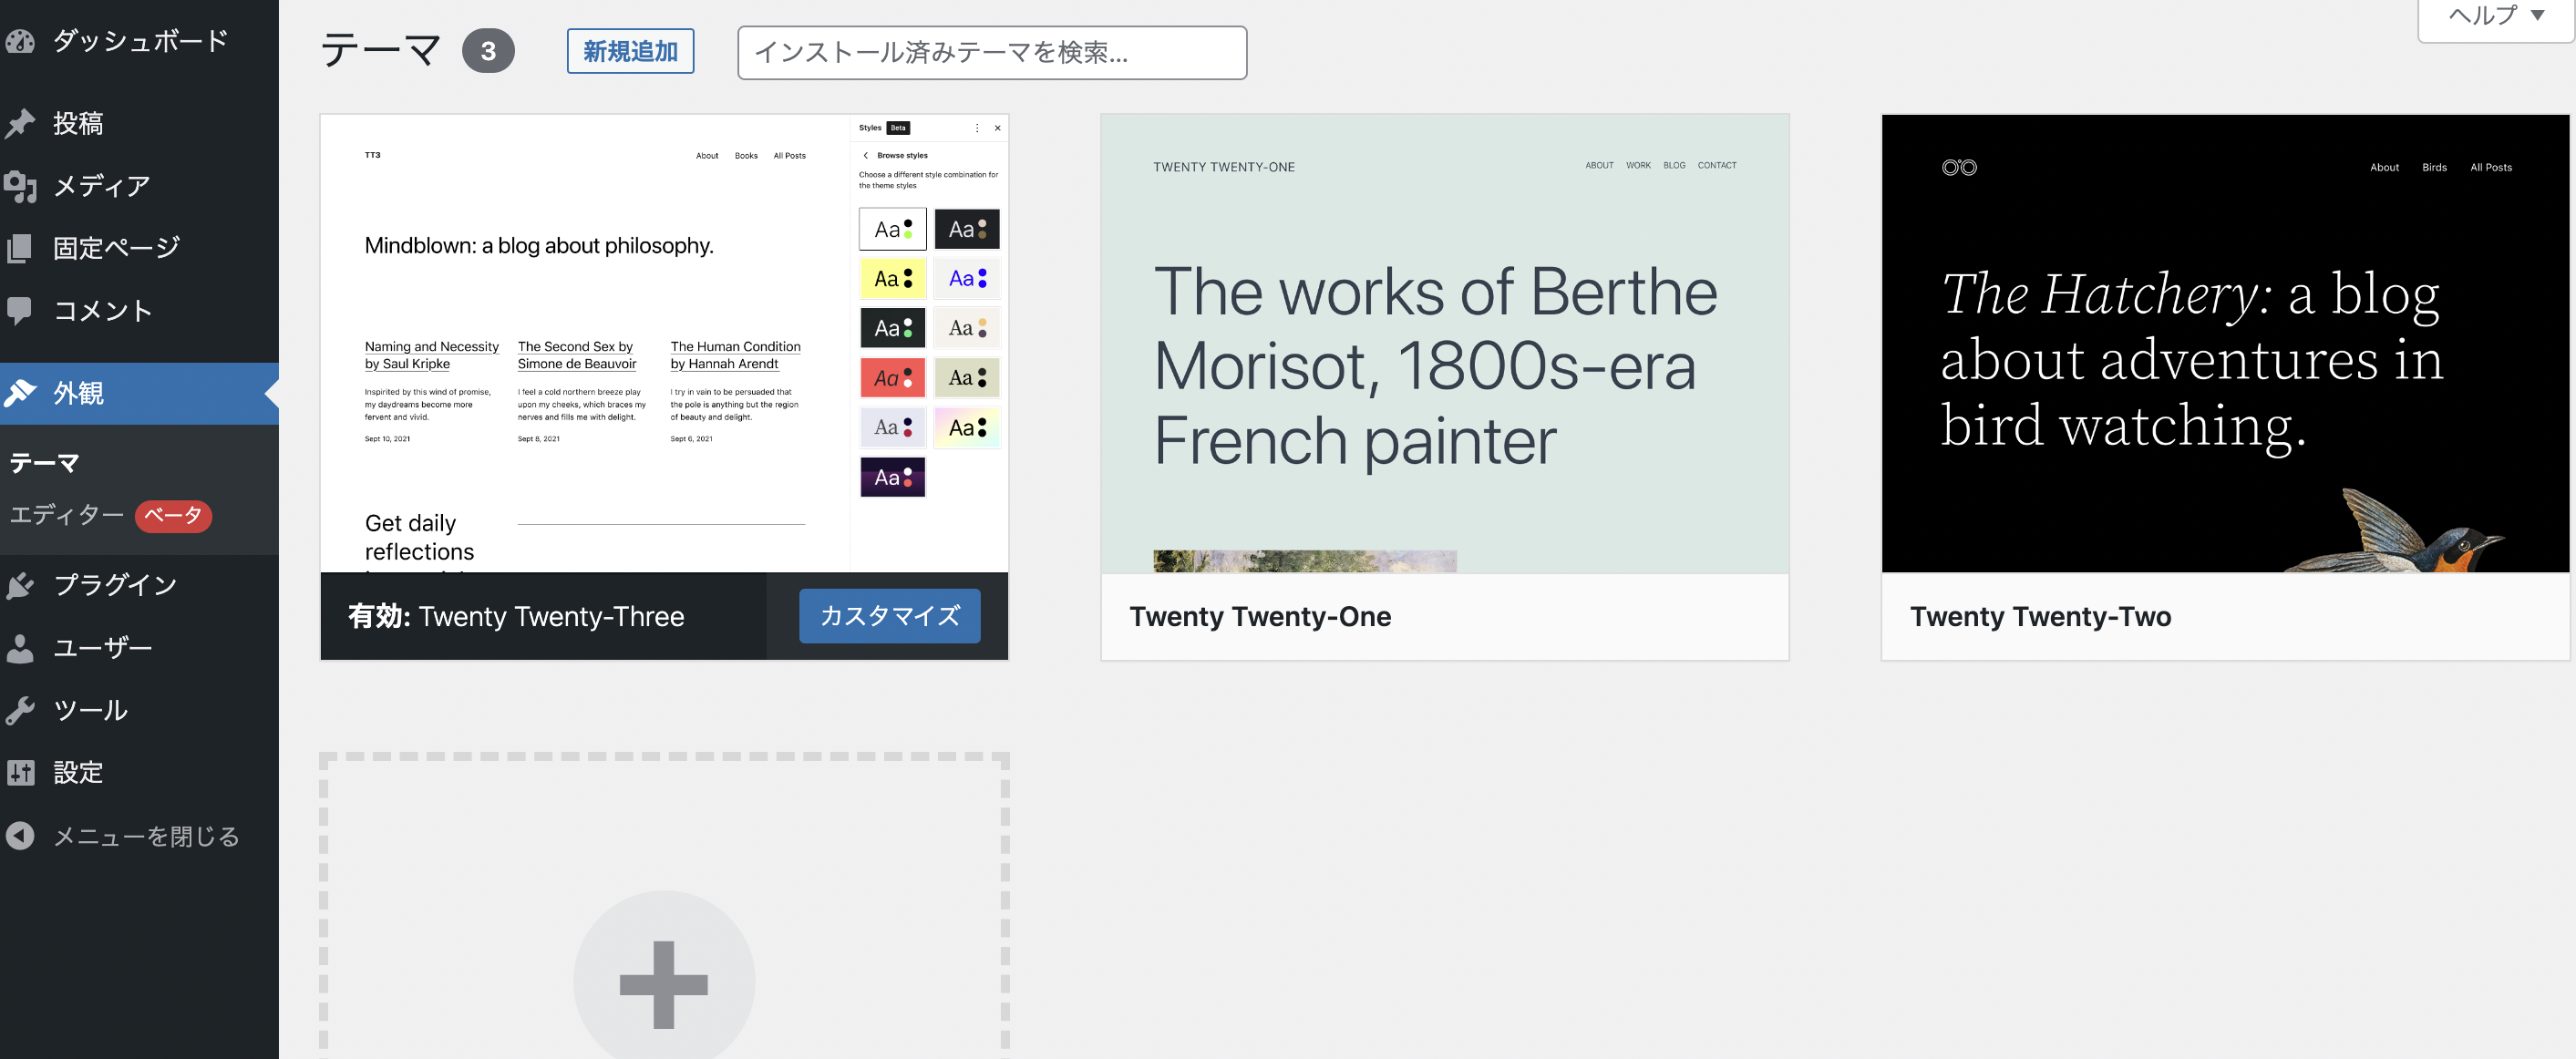Click the paintbrush icon for 外観
This screenshot has height=1059, width=2576.
coord(20,393)
